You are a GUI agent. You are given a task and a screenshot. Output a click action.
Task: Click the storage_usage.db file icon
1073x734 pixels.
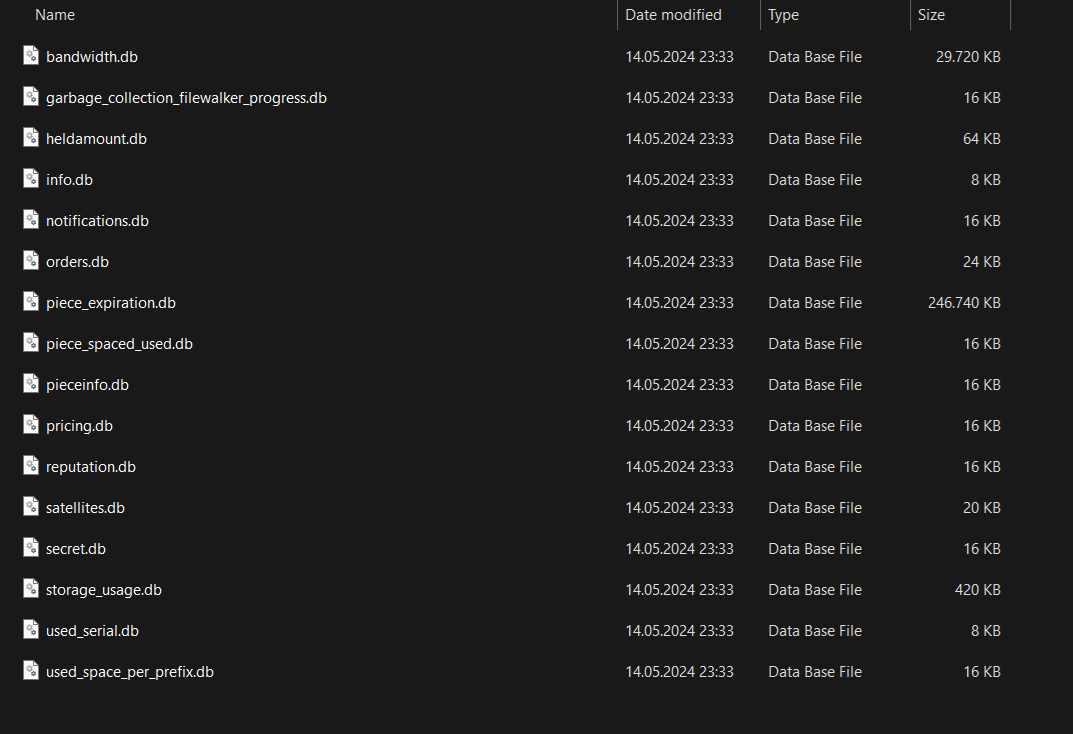(31, 589)
